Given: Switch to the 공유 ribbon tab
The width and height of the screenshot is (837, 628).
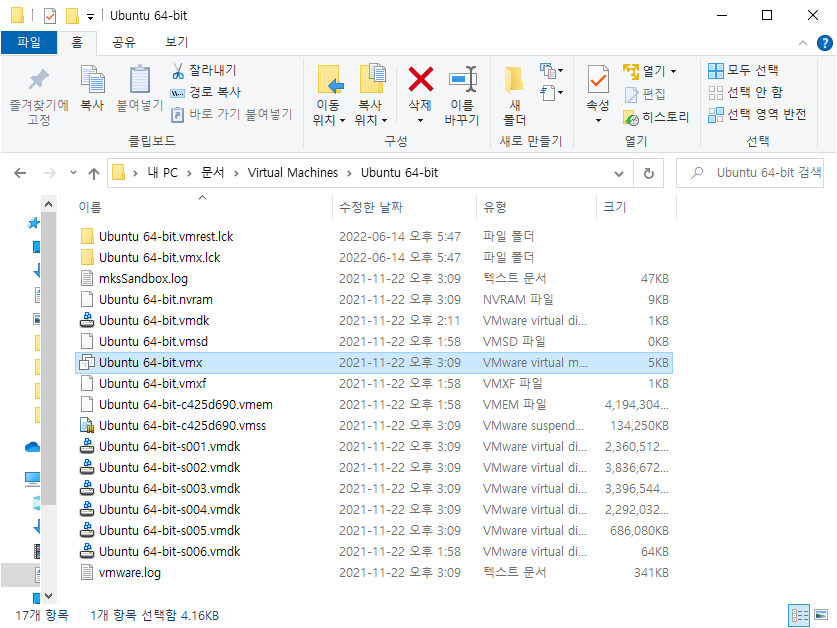Looking at the screenshot, I should (124, 42).
